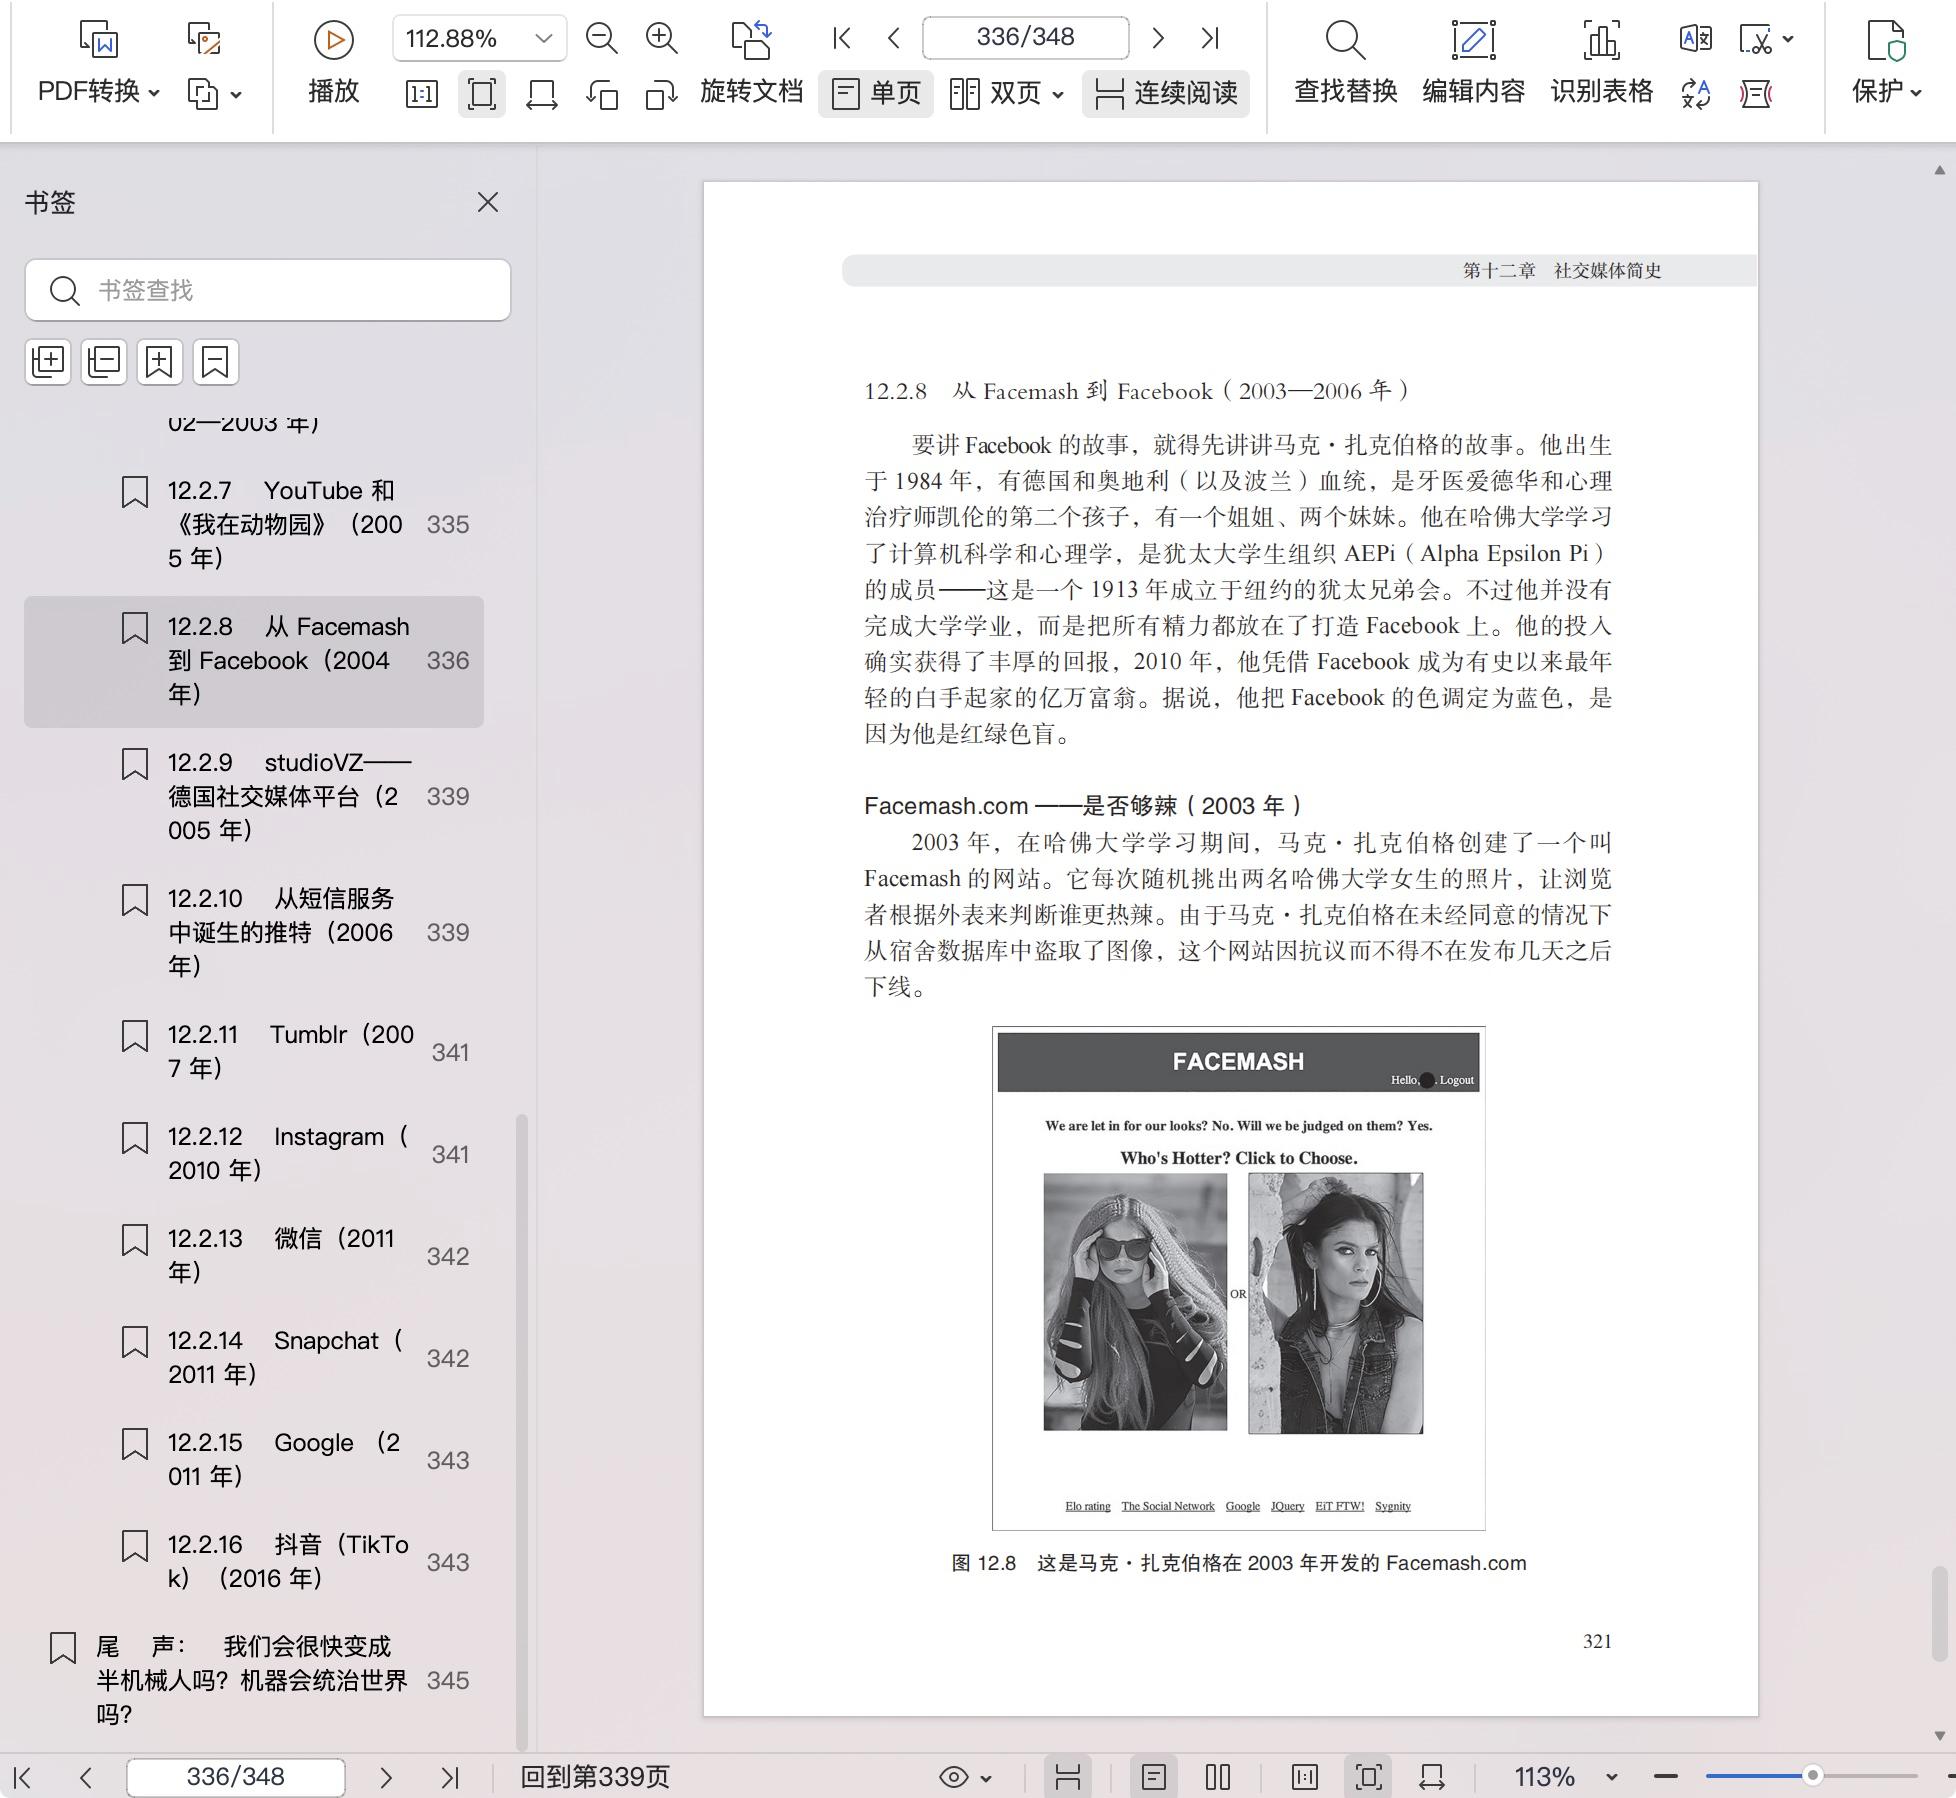The width and height of the screenshot is (1956, 1798).
Task: Toggle continuous reading in status bar
Action: (1068, 1777)
